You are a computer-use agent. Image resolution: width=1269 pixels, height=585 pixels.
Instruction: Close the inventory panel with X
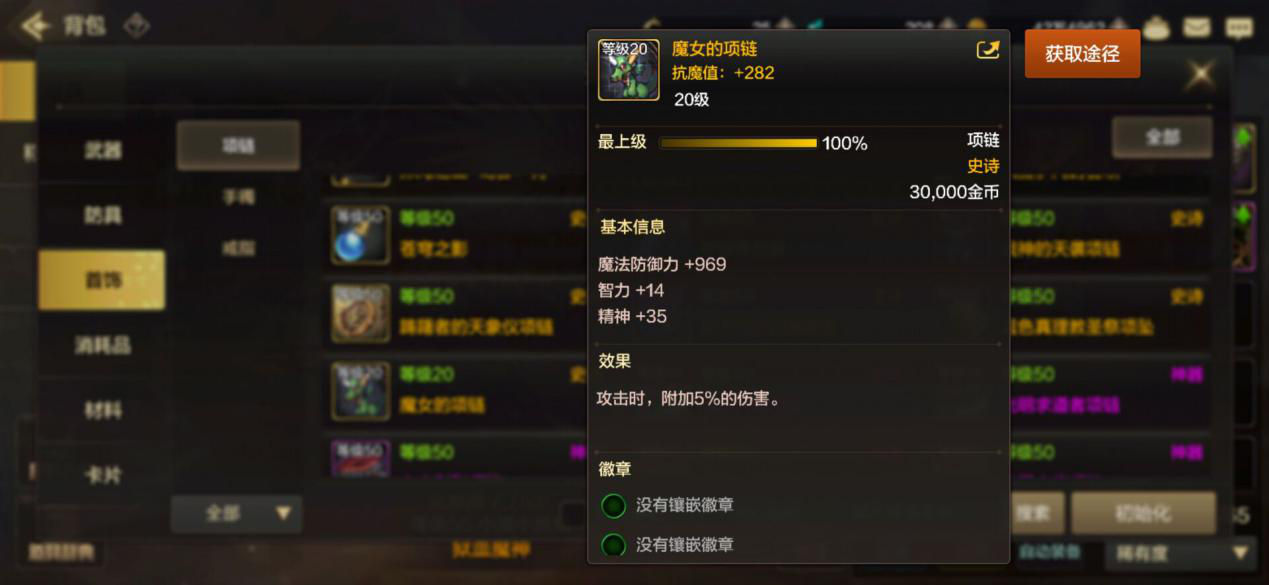pyautogui.click(x=1200, y=73)
